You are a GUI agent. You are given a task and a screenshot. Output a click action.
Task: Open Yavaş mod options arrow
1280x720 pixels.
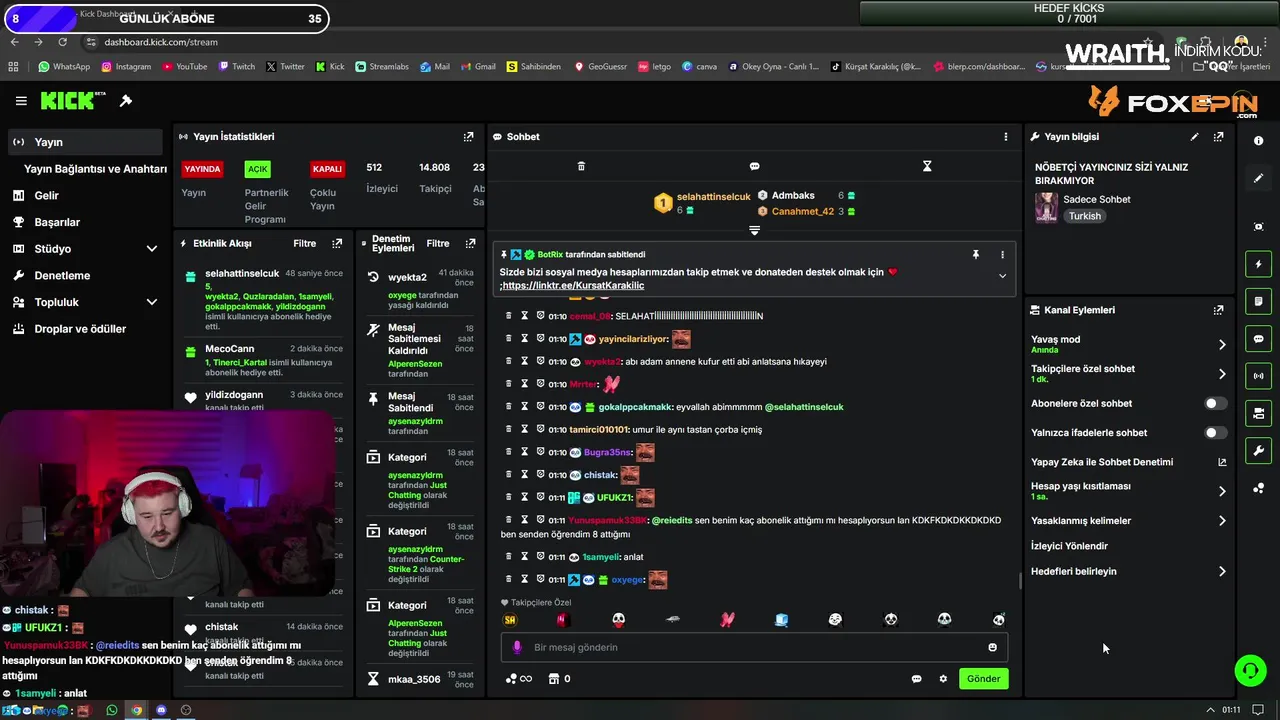[x=1221, y=345]
